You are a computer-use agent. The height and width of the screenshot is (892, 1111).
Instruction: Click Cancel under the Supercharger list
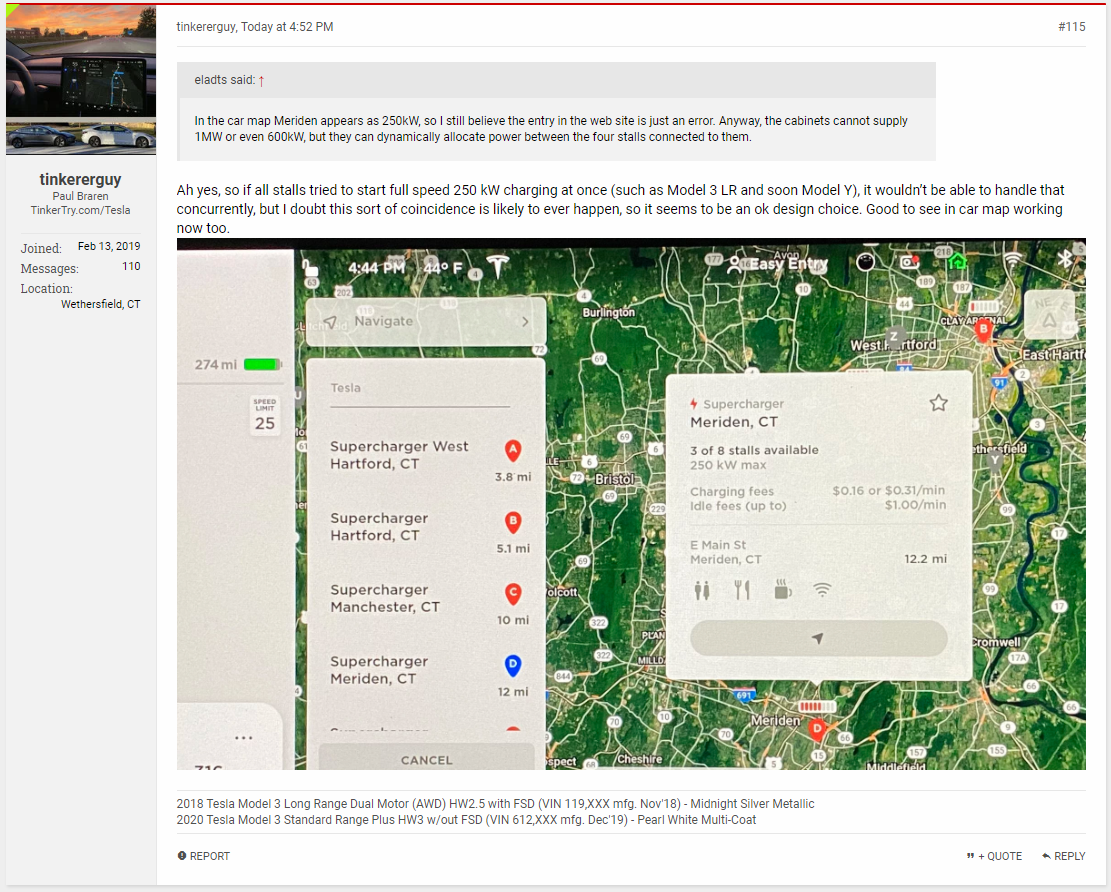click(x=427, y=759)
